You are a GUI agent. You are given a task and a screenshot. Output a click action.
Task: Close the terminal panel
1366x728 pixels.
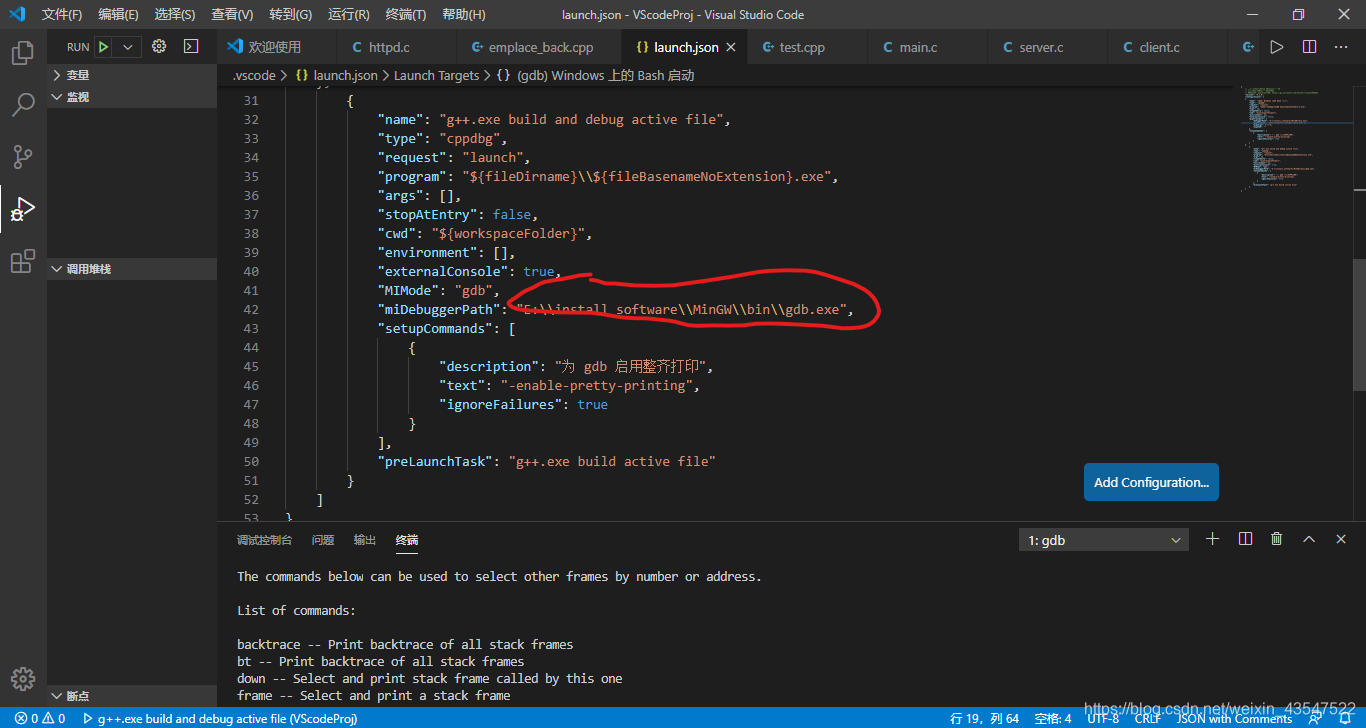coord(1341,539)
